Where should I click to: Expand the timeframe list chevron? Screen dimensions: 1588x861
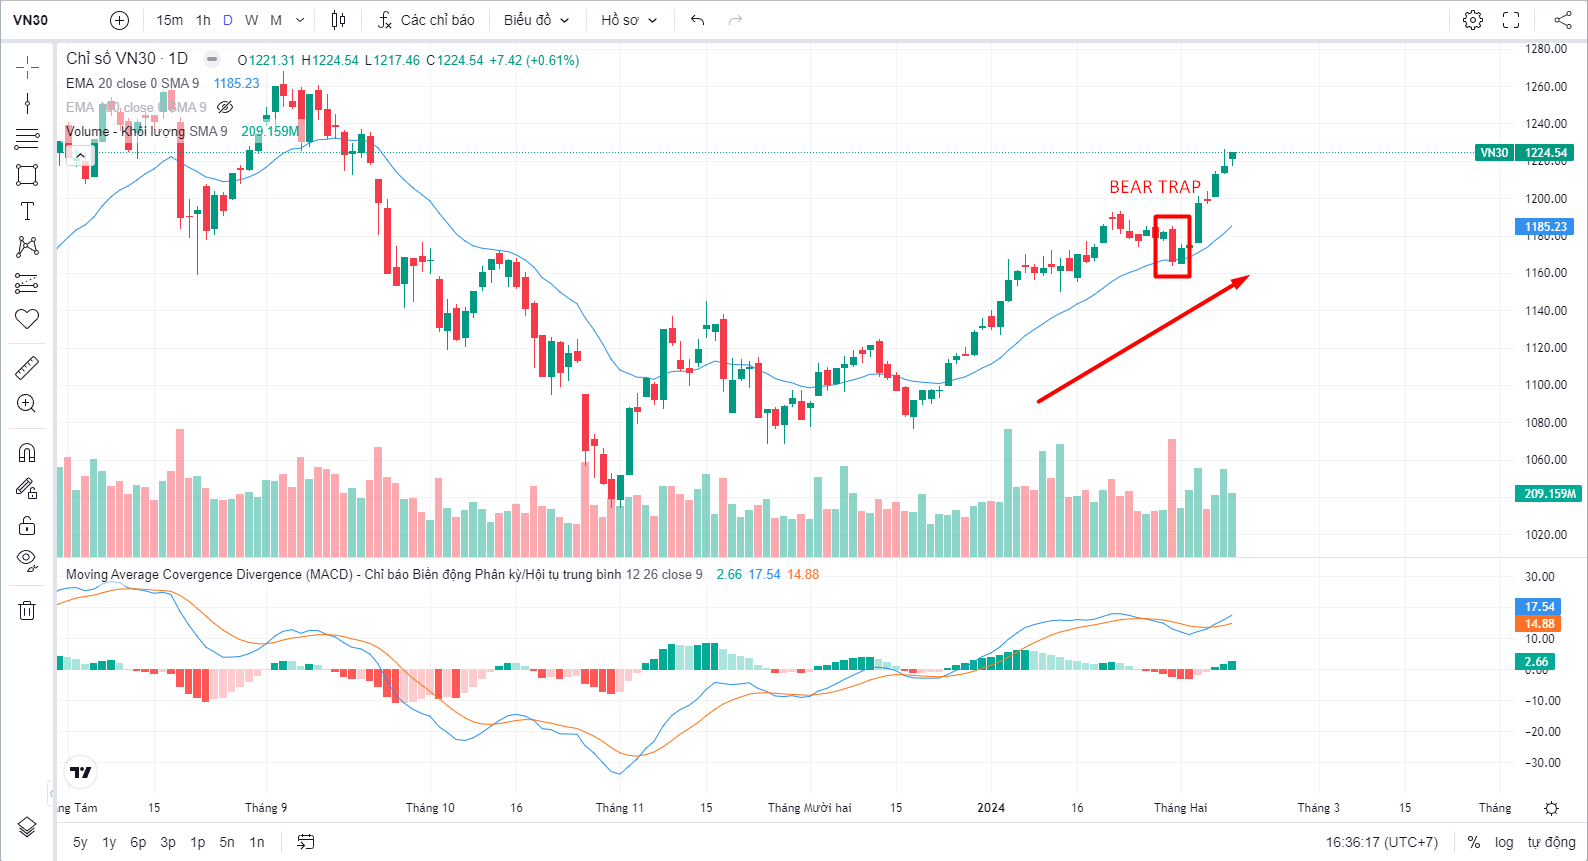pos(300,20)
